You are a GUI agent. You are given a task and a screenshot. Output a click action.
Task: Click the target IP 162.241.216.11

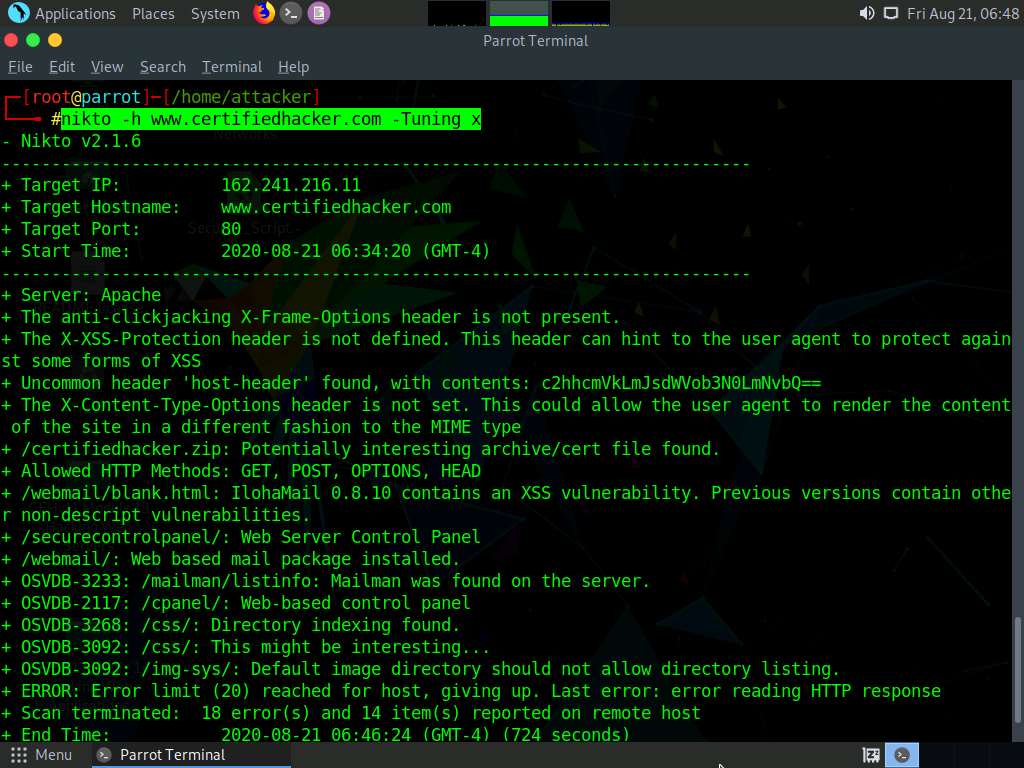[291, 185]
